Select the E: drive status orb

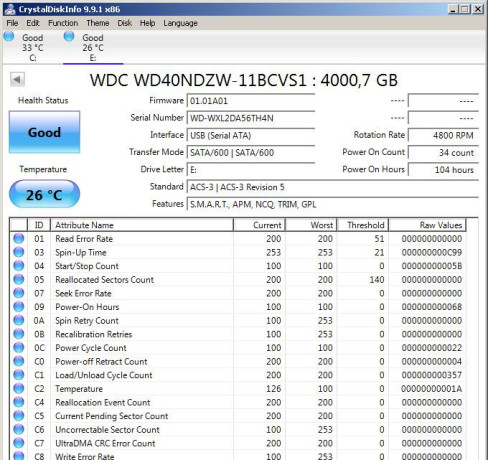click(69, 36)
